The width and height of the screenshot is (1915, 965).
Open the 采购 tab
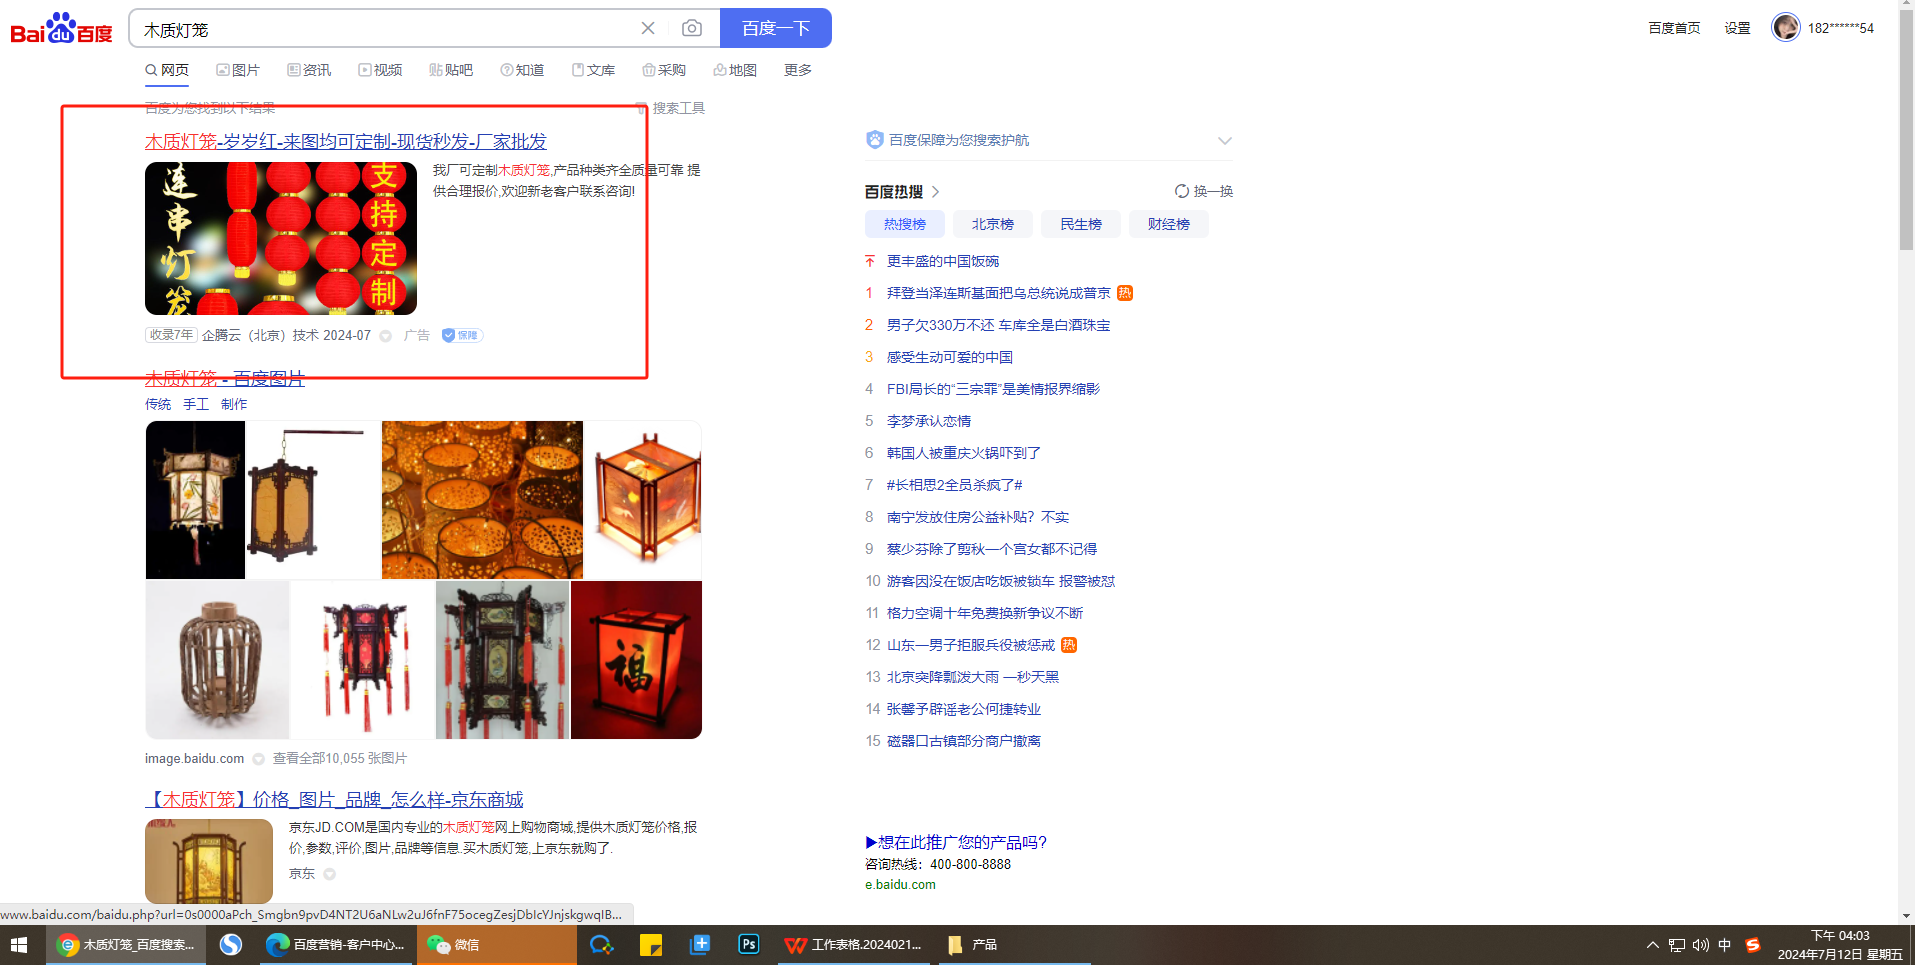click(x=664, y=70)
